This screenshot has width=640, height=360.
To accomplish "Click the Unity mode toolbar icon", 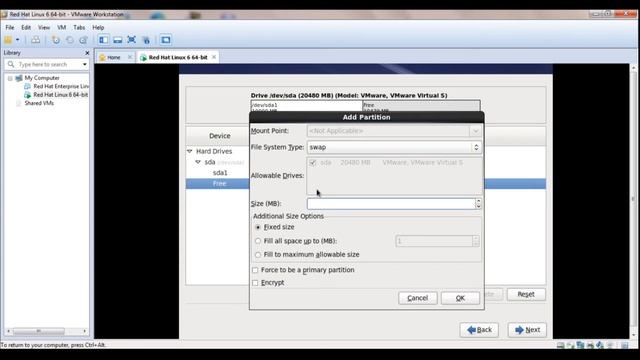I will tap(146, 40).
